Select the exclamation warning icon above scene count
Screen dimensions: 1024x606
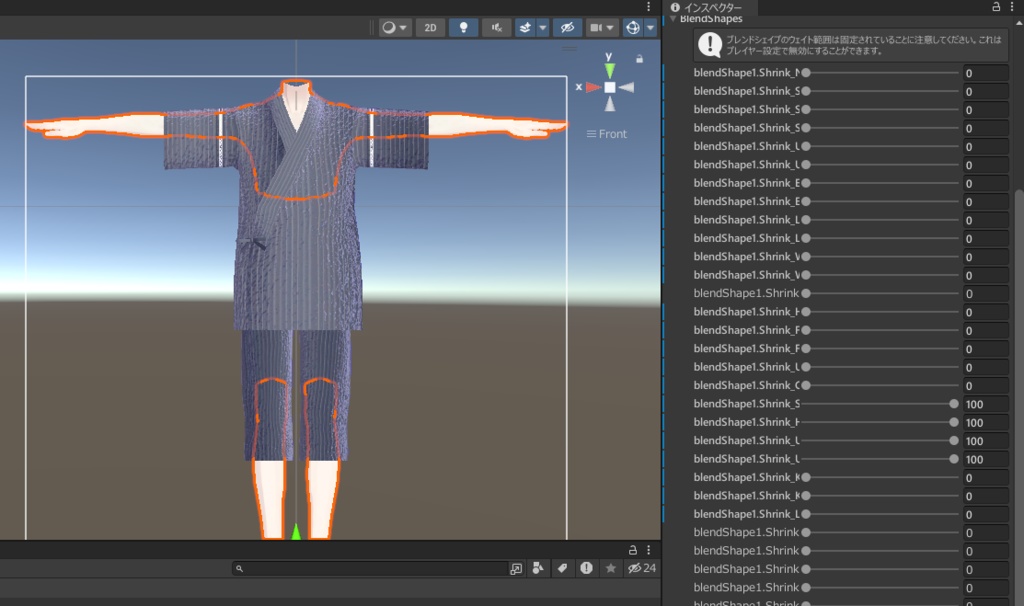(x=588, y=568)
